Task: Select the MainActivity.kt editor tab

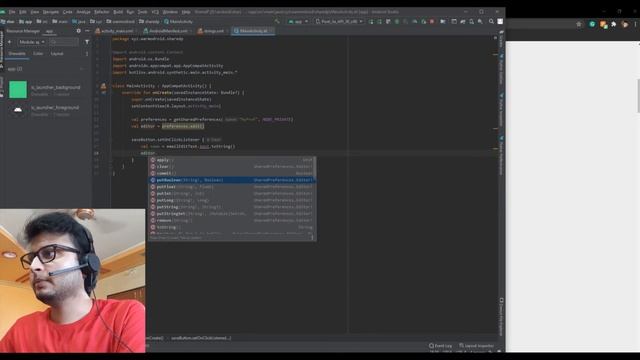Action: click(252, 31)
